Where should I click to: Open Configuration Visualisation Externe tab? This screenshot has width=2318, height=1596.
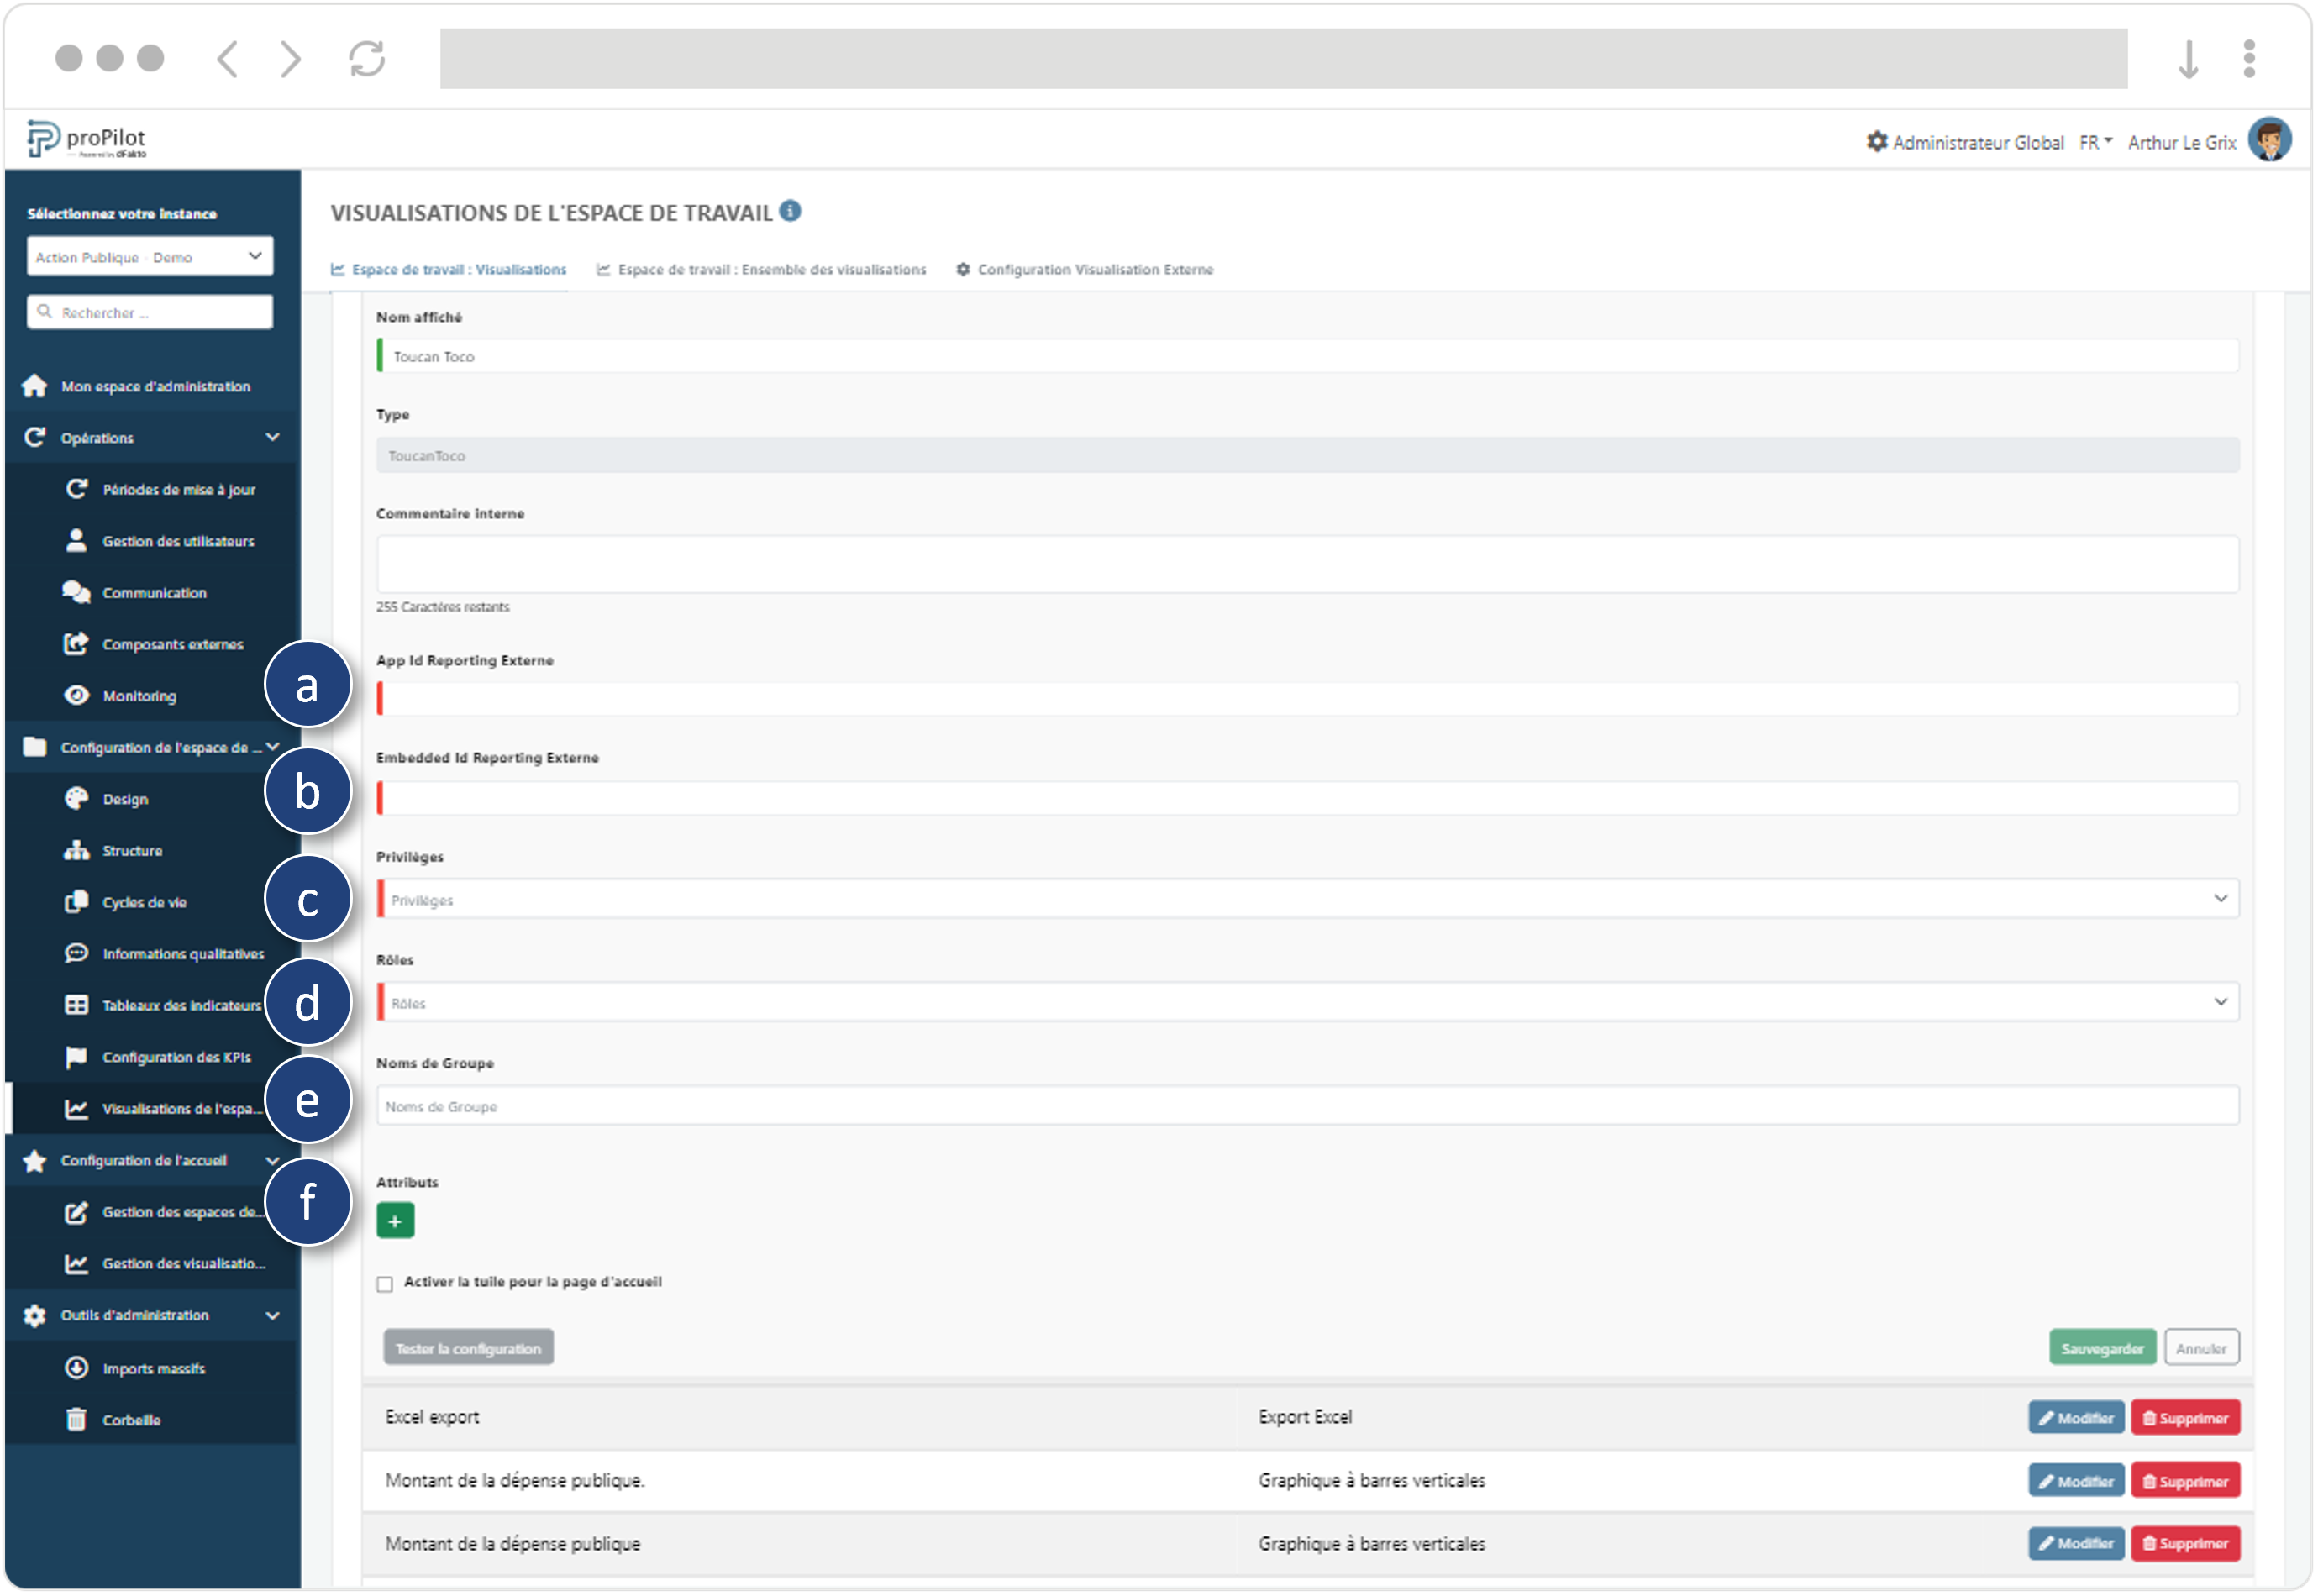[1085, 270]
